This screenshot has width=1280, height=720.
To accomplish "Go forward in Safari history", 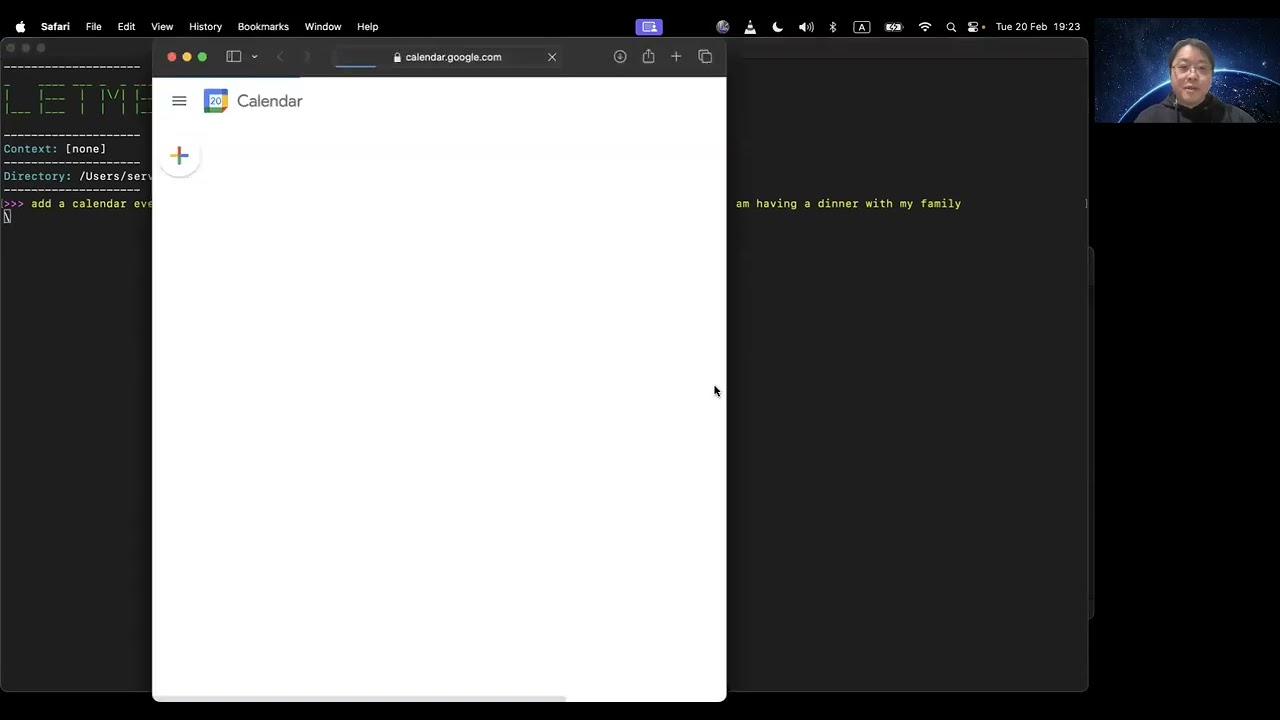I will [307, 57].
